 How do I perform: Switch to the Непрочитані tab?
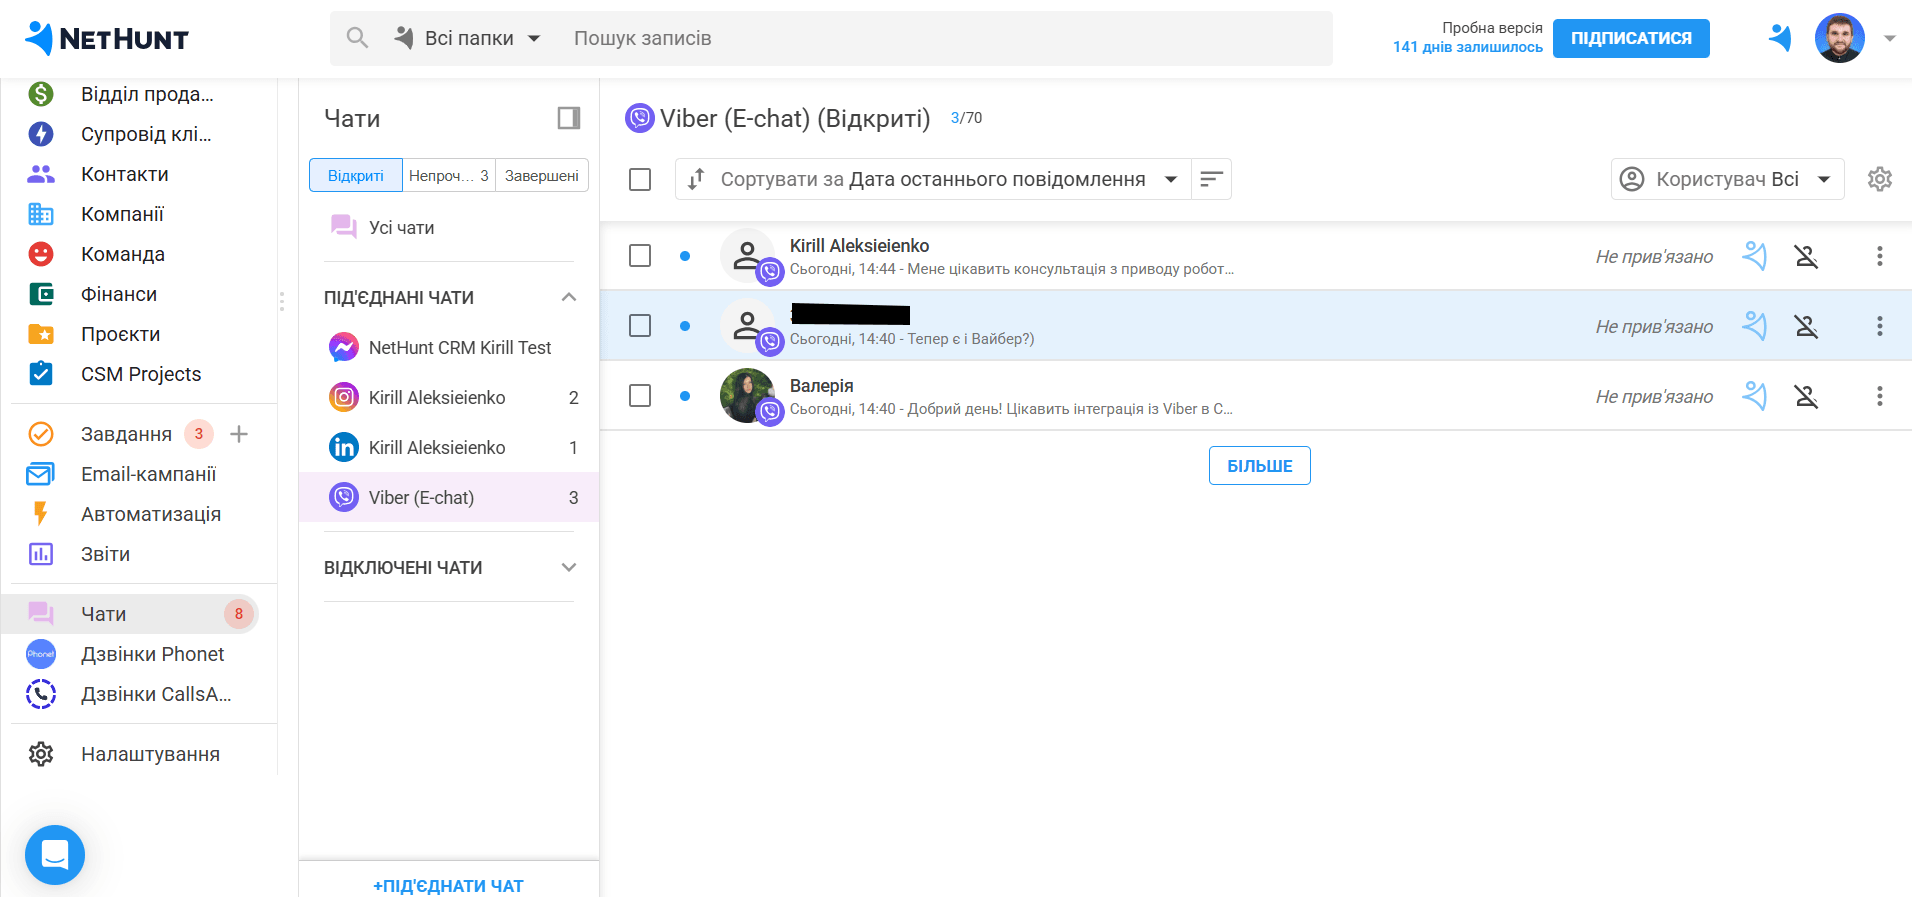coord(449,175)
